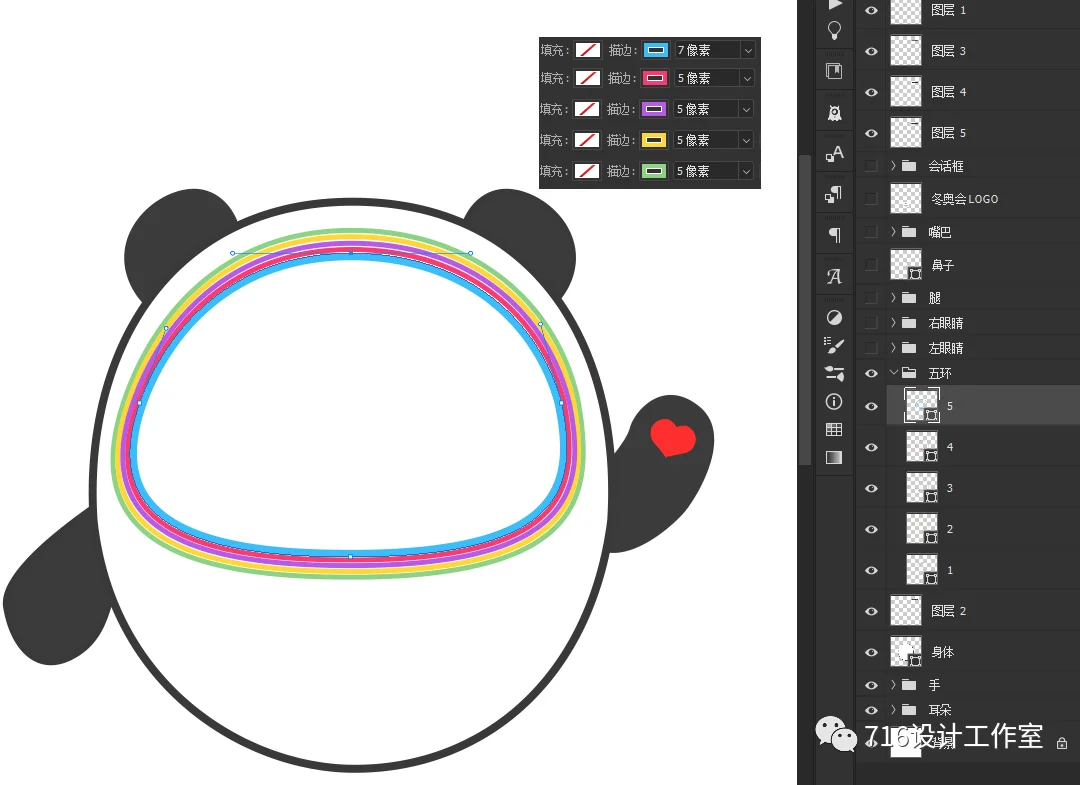This screenshot has height=785, width=1080.
Task: Expand the 耳朵 layer group
Action: point(893,710)
